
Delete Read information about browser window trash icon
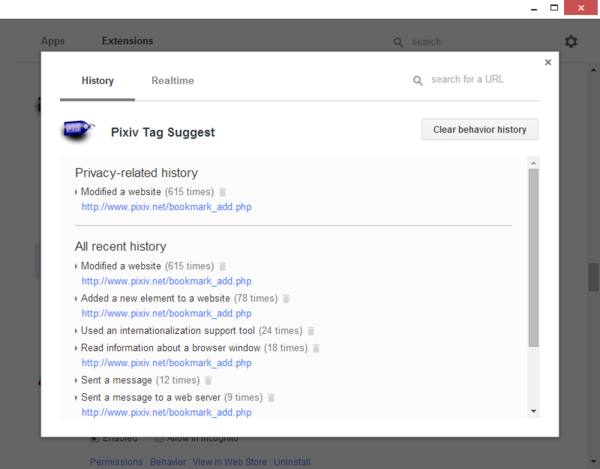click(316, 348)
